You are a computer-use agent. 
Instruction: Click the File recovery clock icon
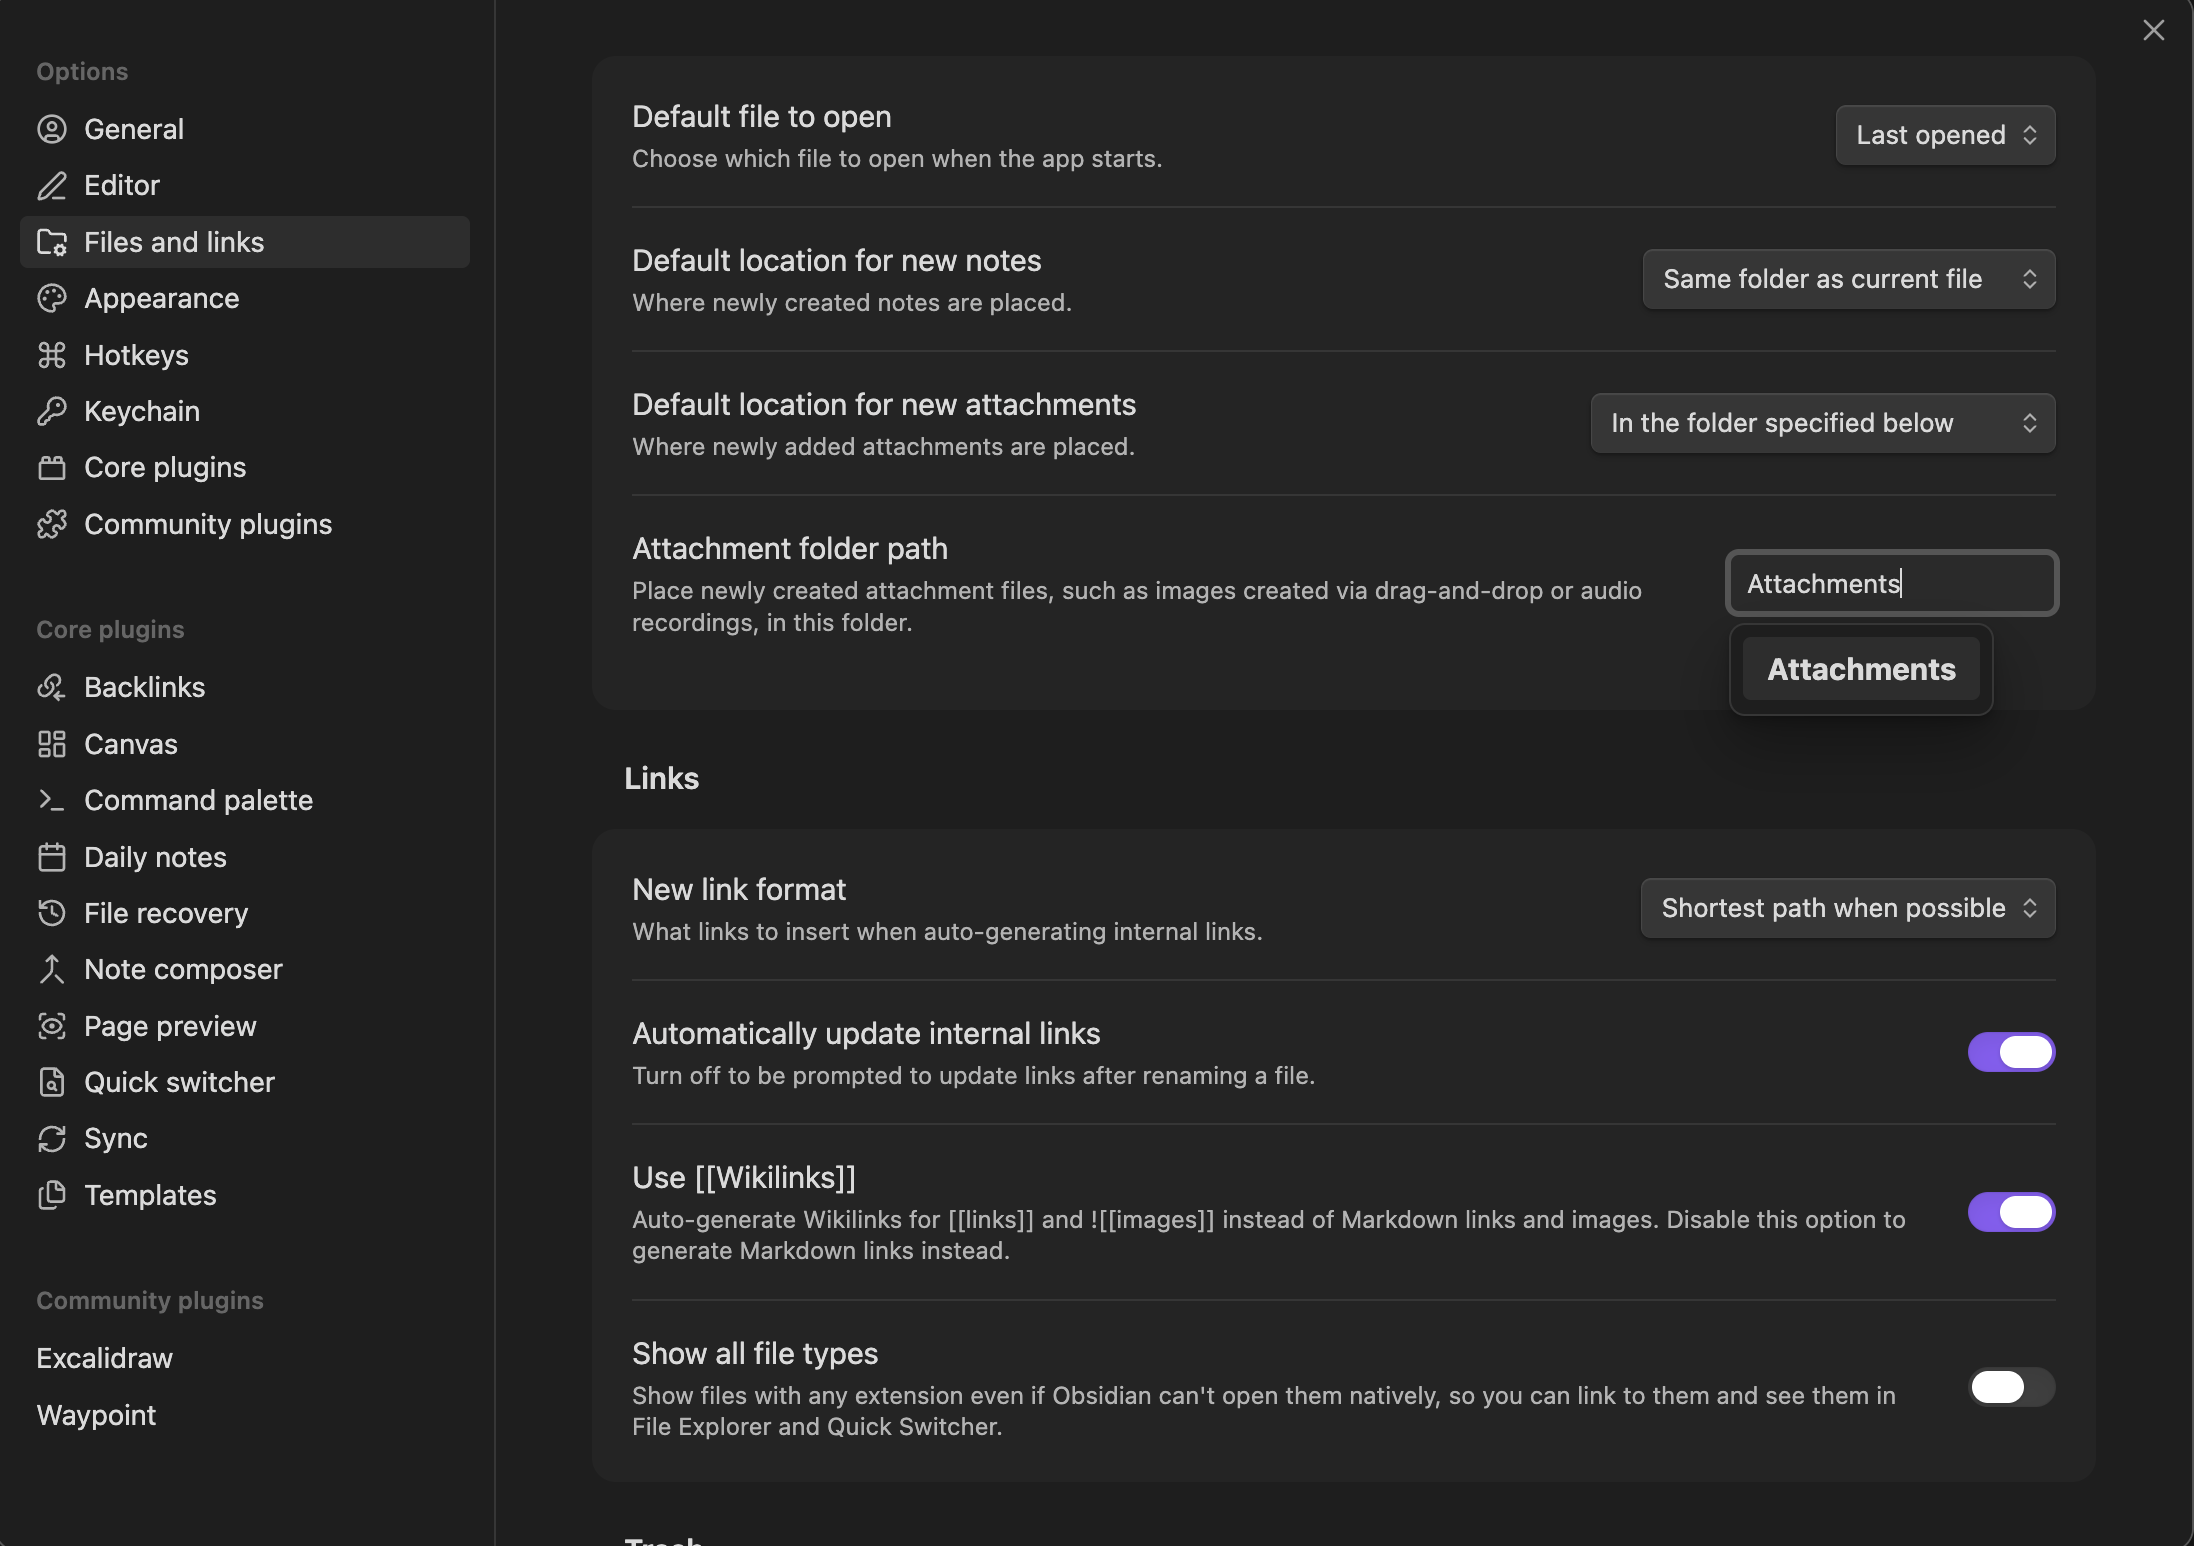click(x=52, y=913)
